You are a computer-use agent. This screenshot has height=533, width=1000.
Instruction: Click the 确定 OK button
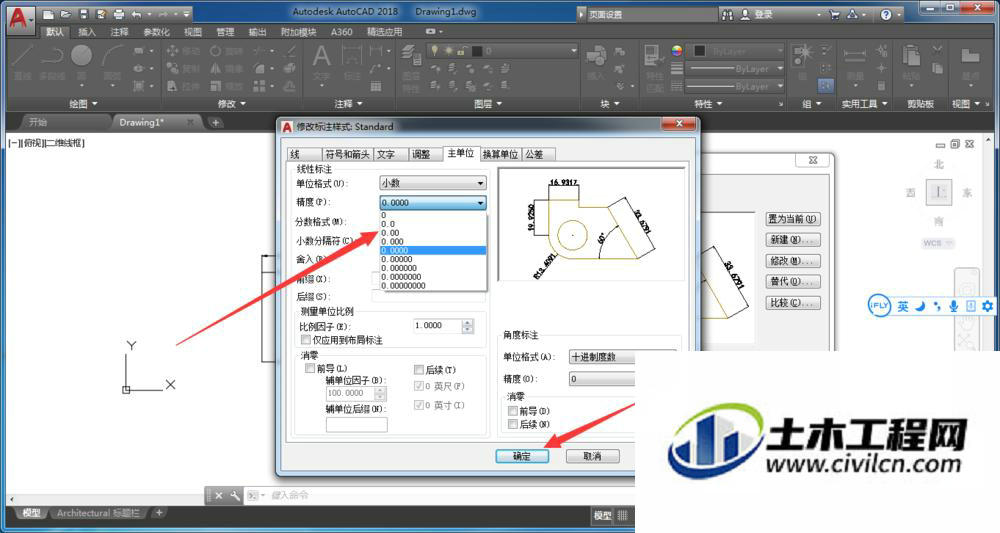[x=522, y=456]
